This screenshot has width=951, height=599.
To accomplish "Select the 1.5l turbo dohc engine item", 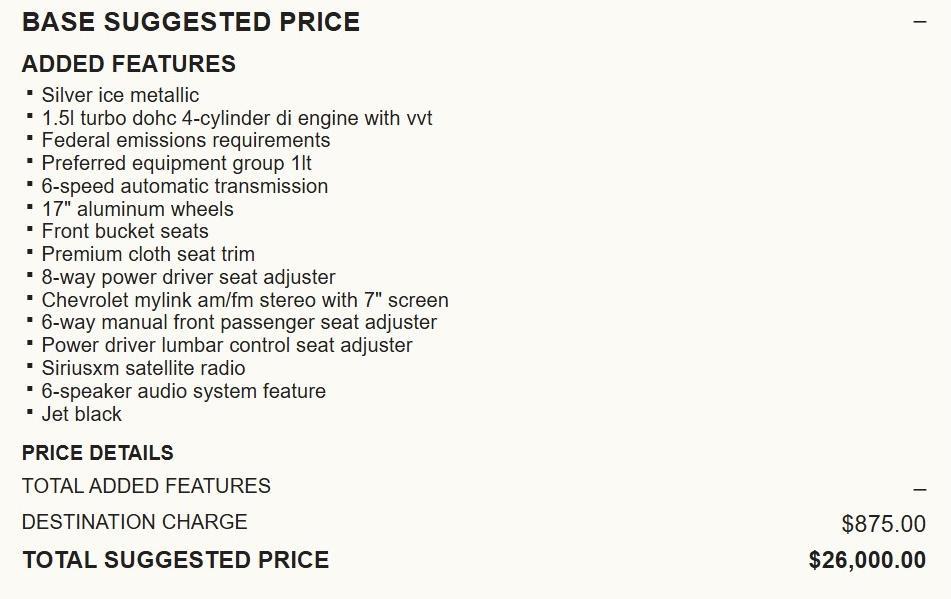I will click(x=237, y=118).
